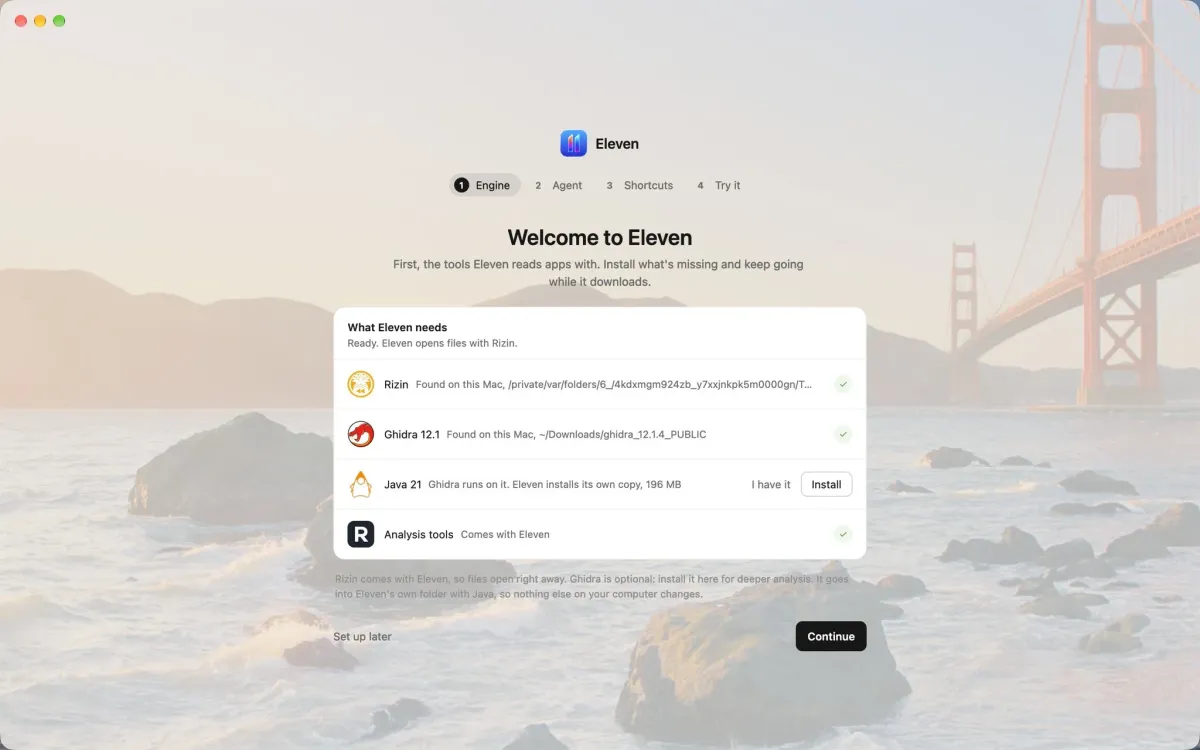The image size is (1200, 750).
Task: Click 'Ghidra runs on it' description text
Action: pos(554,484)
